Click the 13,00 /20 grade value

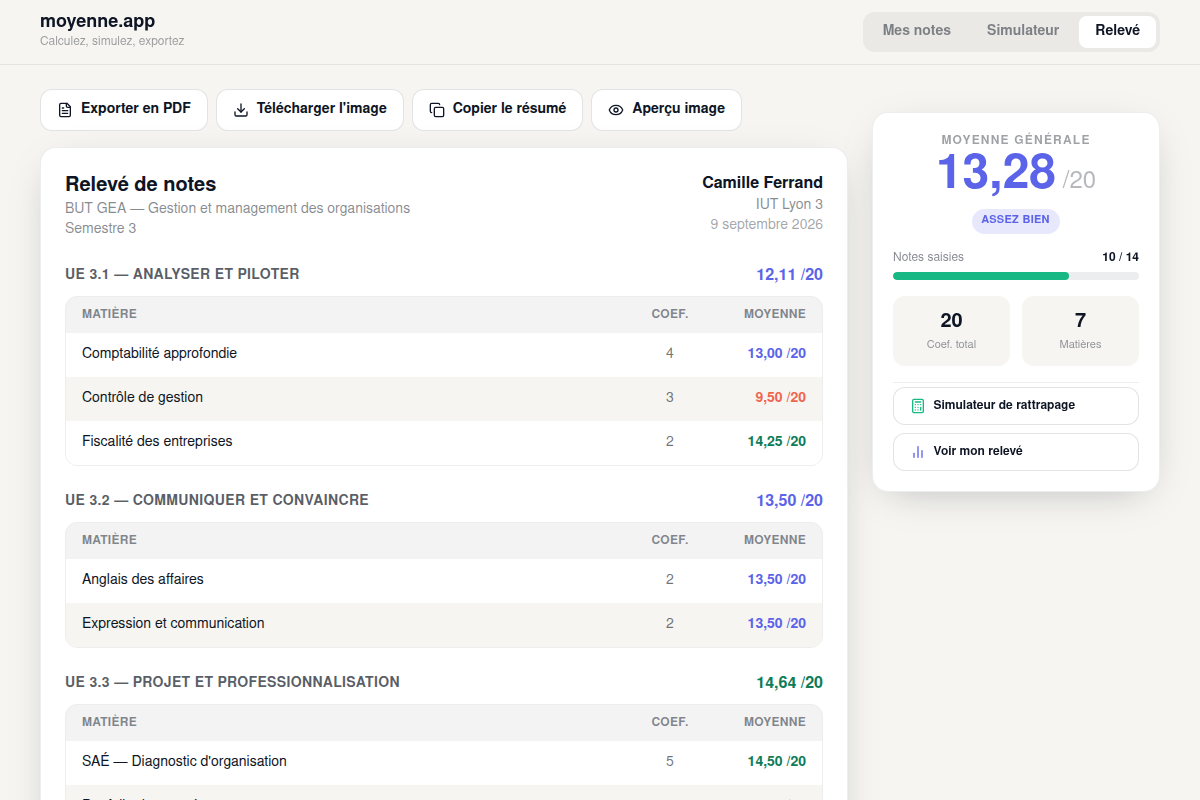(777, 354)
